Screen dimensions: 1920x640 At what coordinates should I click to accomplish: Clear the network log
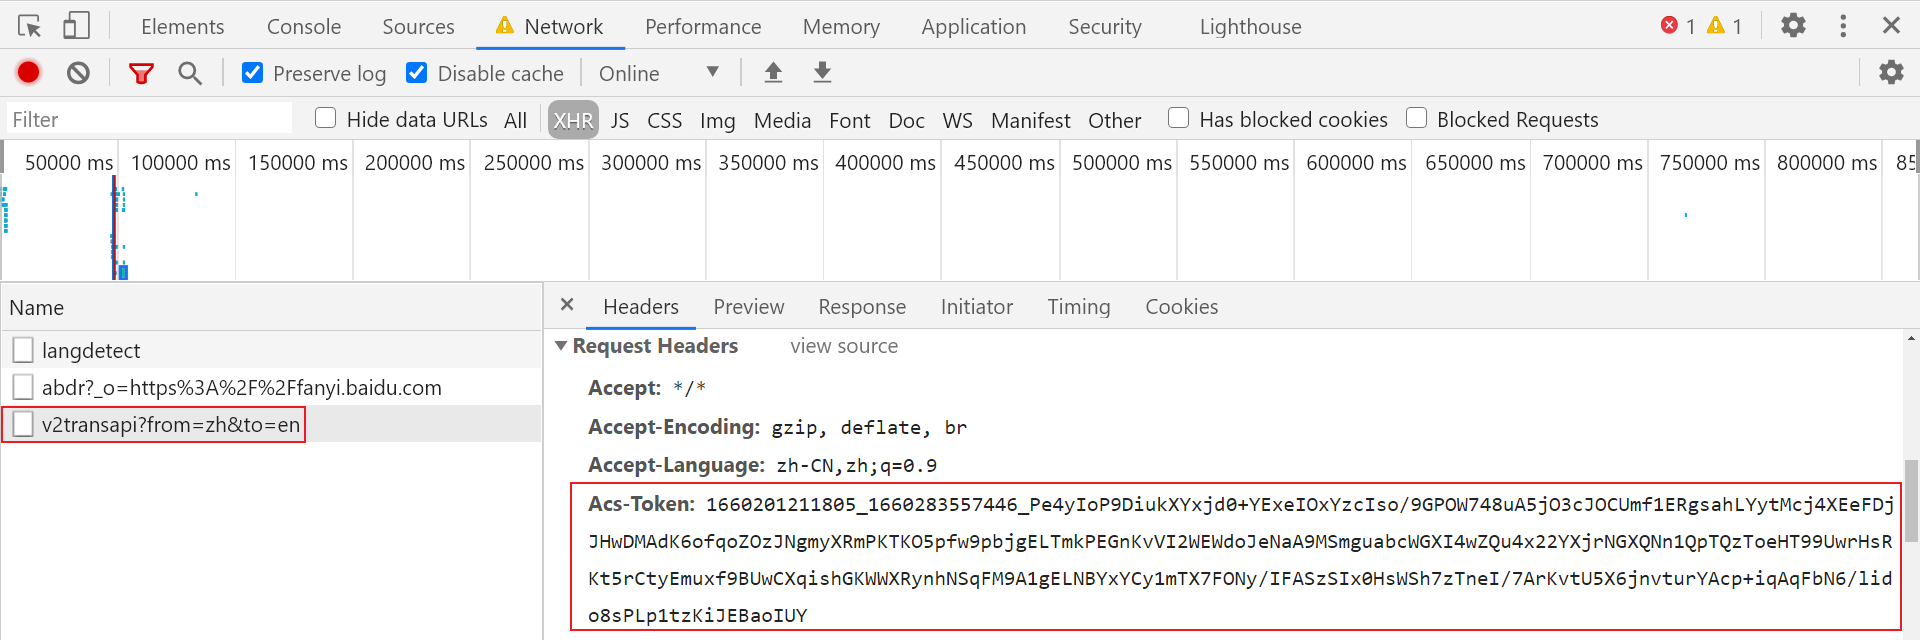[78, 73]
